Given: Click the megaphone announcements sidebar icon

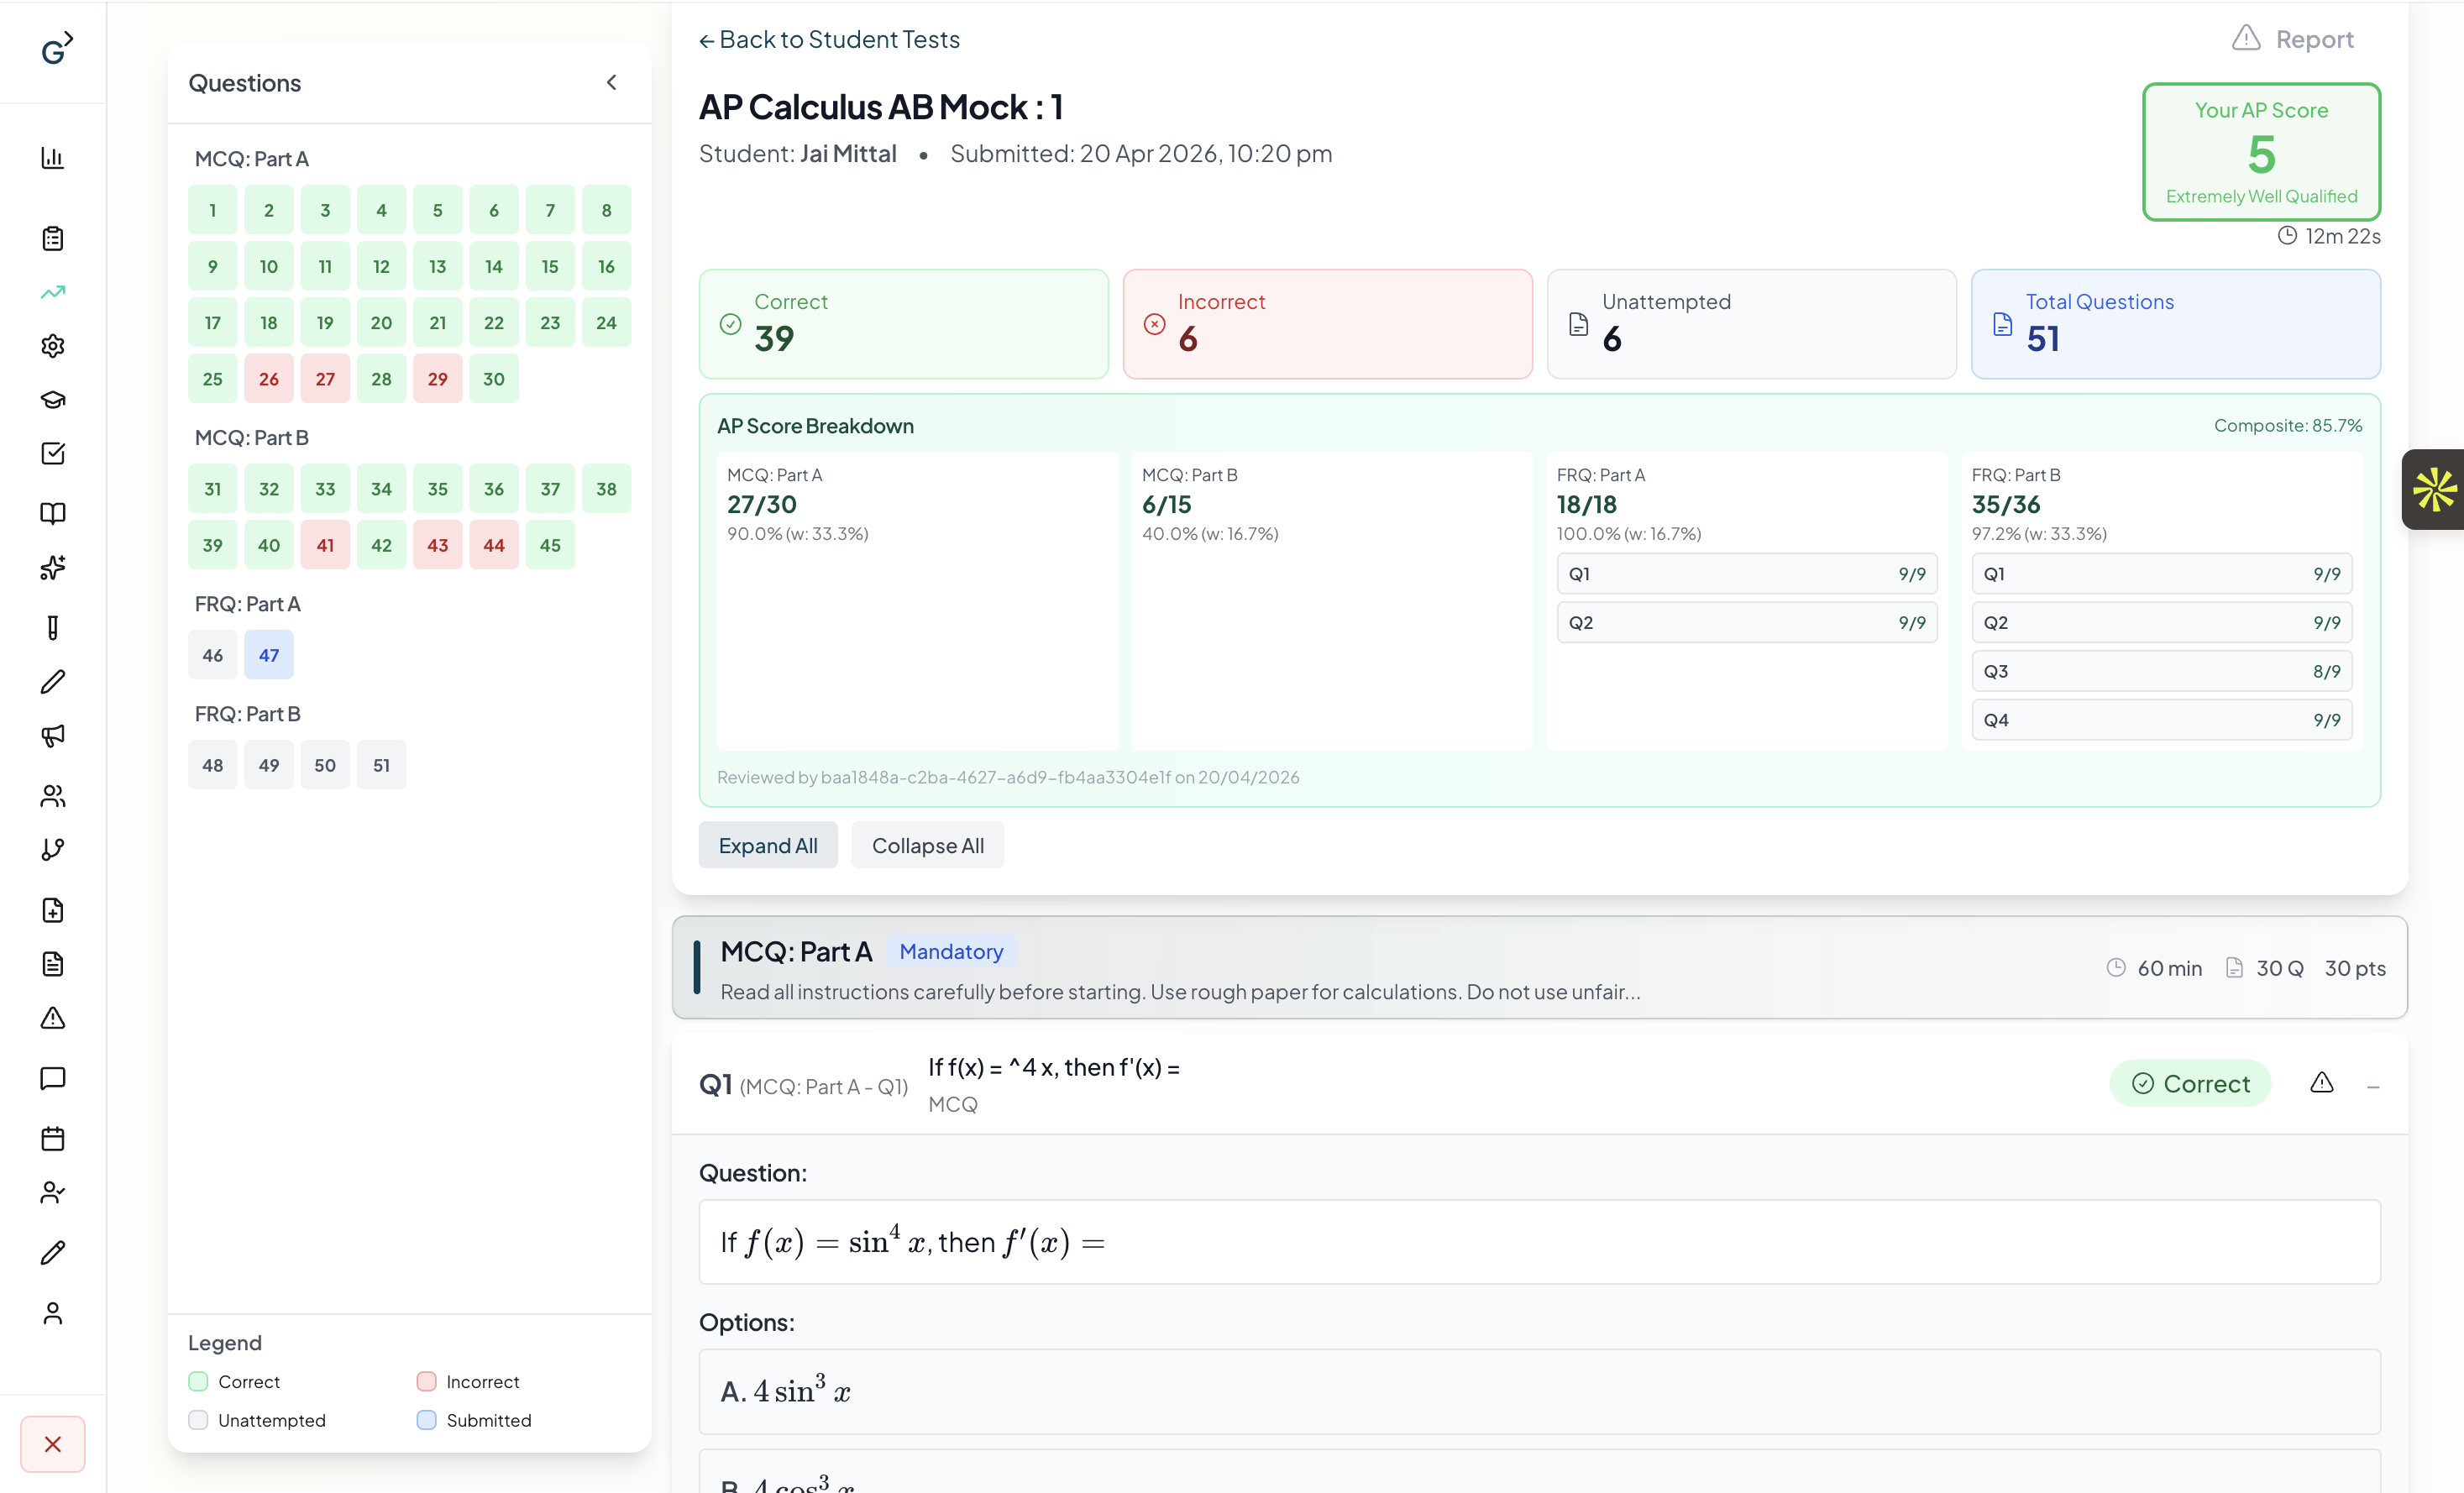Looking at the screenshot, I should [53, 736].
